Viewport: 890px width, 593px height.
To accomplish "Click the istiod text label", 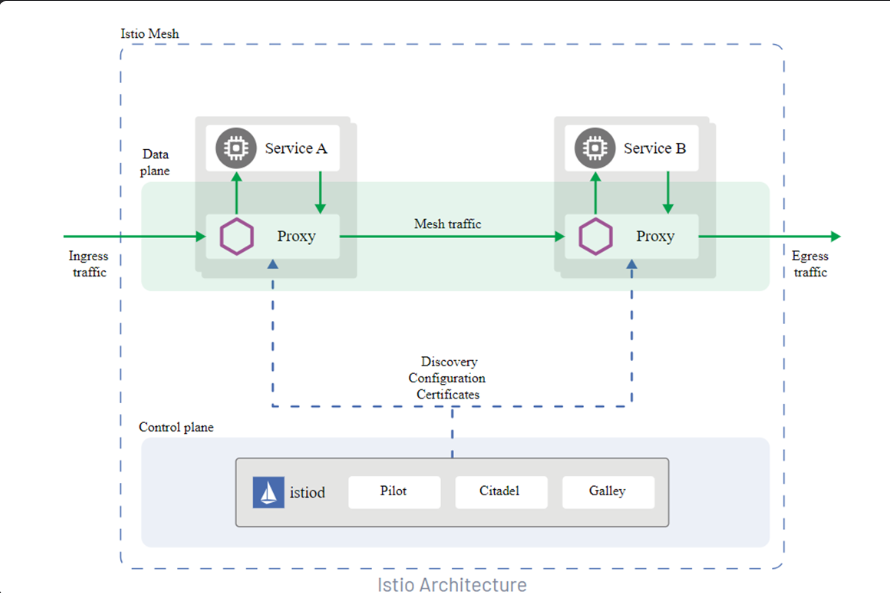I will (307, 492).
